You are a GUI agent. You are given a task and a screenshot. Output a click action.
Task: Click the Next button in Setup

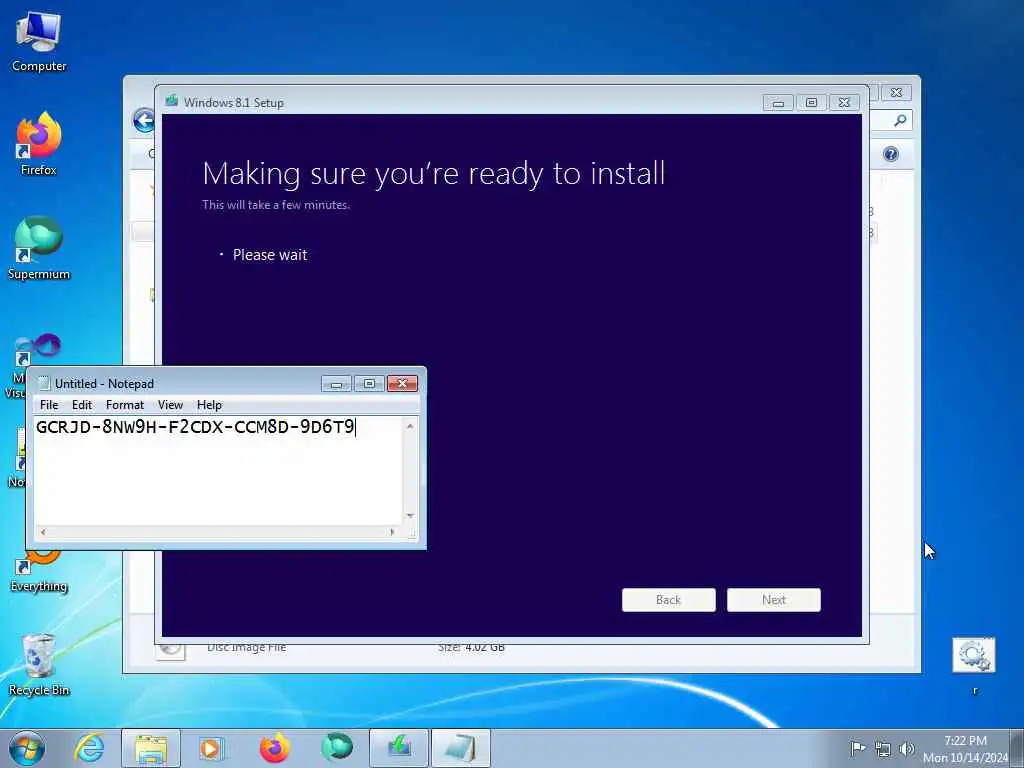click(x=774, y=600)
